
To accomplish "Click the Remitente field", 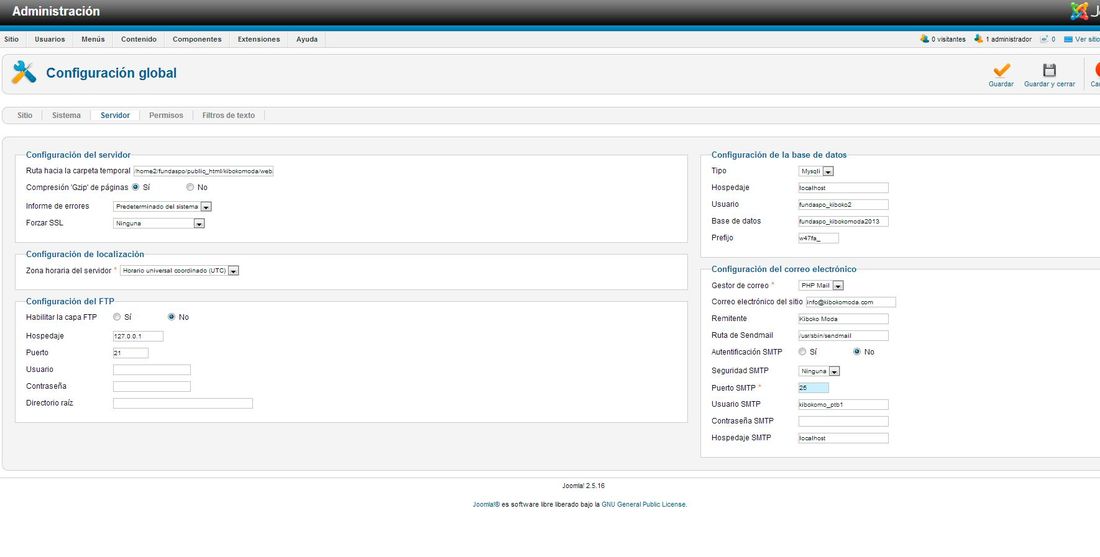I will [843, 319].
